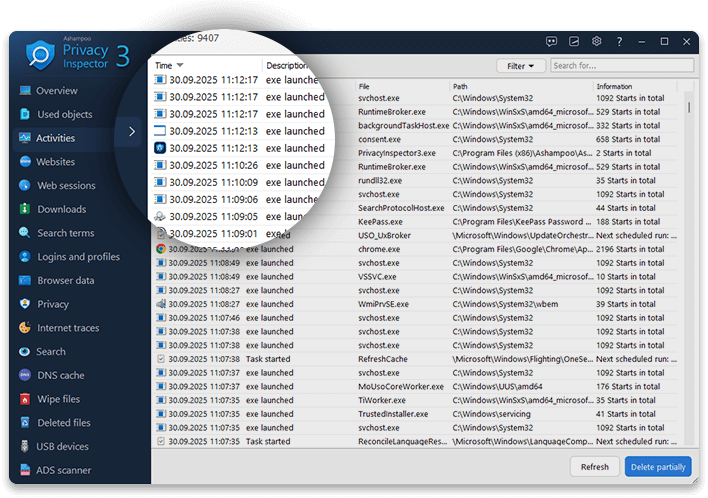
Task: Select Logins and profiles menu item
Action: [x=78, y=257]
